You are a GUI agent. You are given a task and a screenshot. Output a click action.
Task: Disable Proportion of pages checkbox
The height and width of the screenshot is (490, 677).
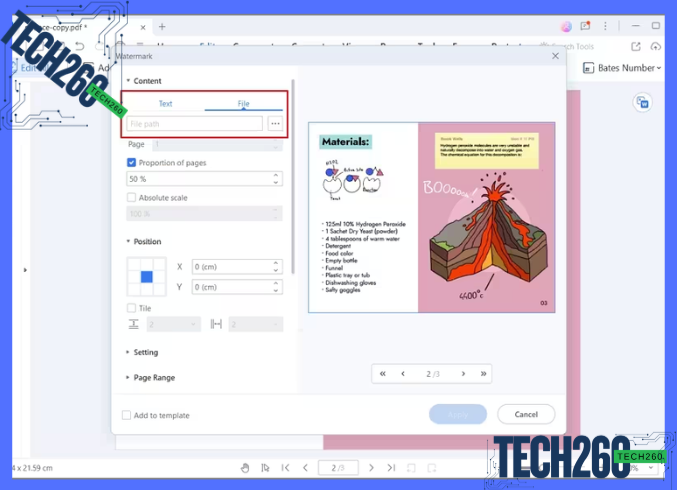click(x=132, y=162)
